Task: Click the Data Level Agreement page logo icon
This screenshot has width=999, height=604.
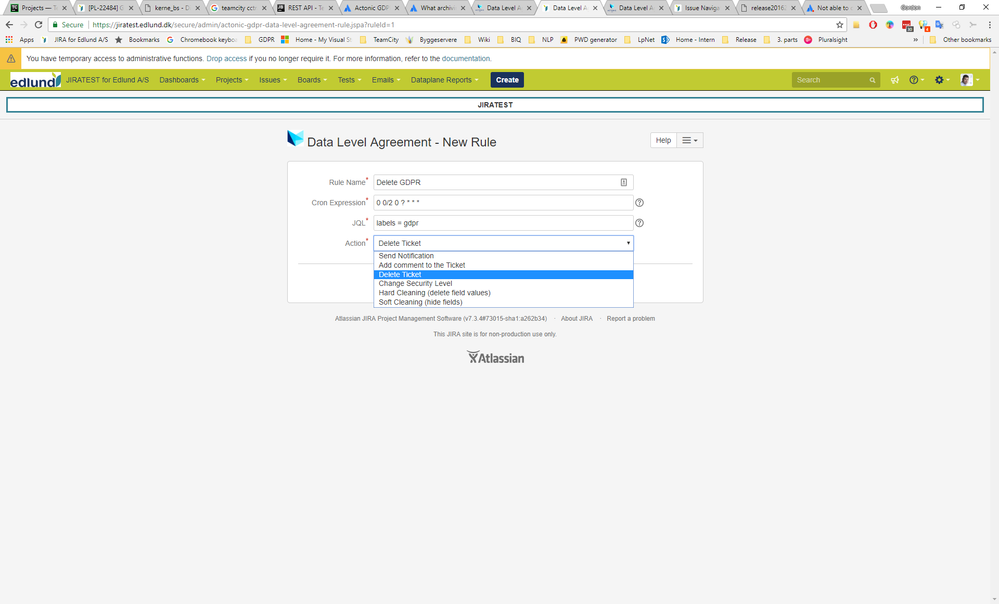Action: [295, 138]
